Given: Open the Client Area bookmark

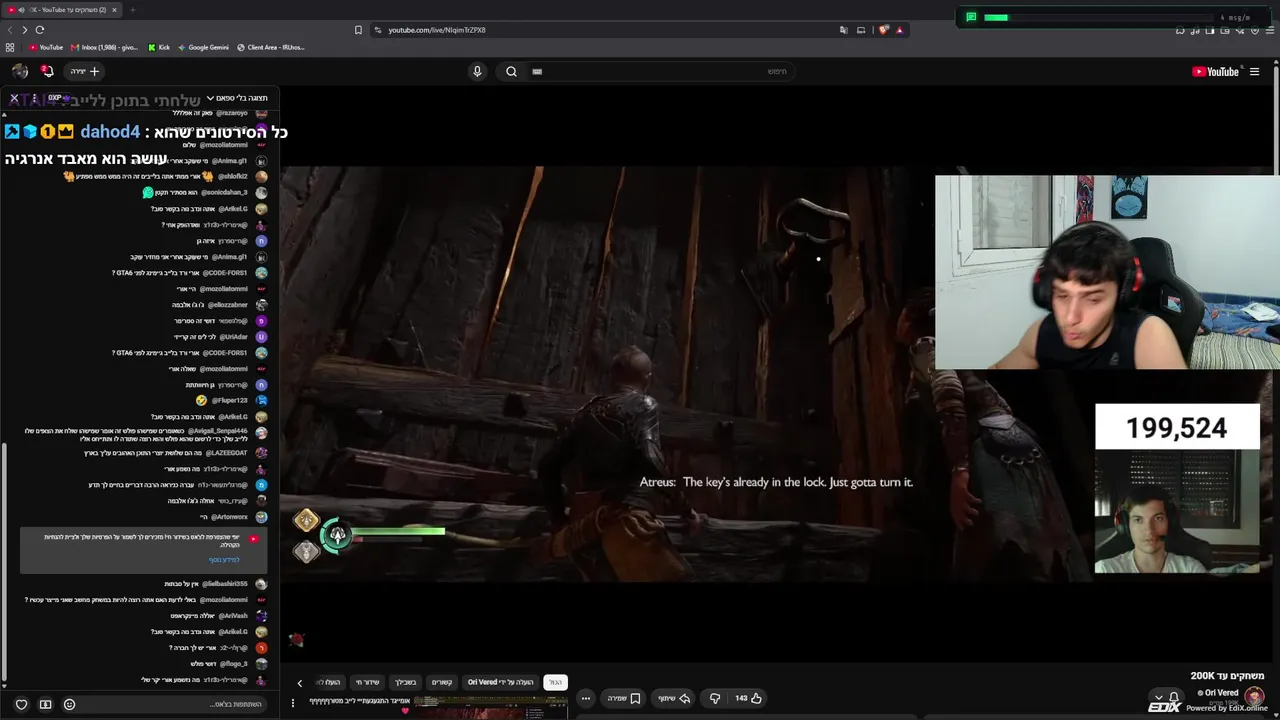Looking at the screenshot, I should [x=270, y=47].
